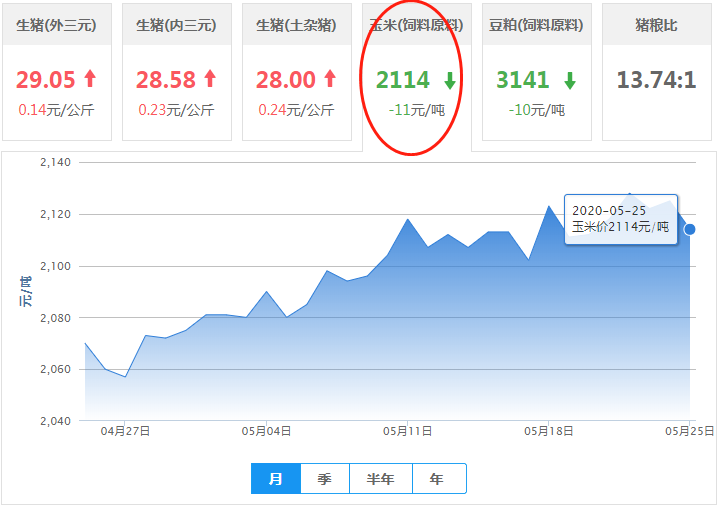Viewport: 717px width, 506px height.
Task: Click the 0.24元/公斤 change text
Action: pyautogui.click(x=296, y=110)
